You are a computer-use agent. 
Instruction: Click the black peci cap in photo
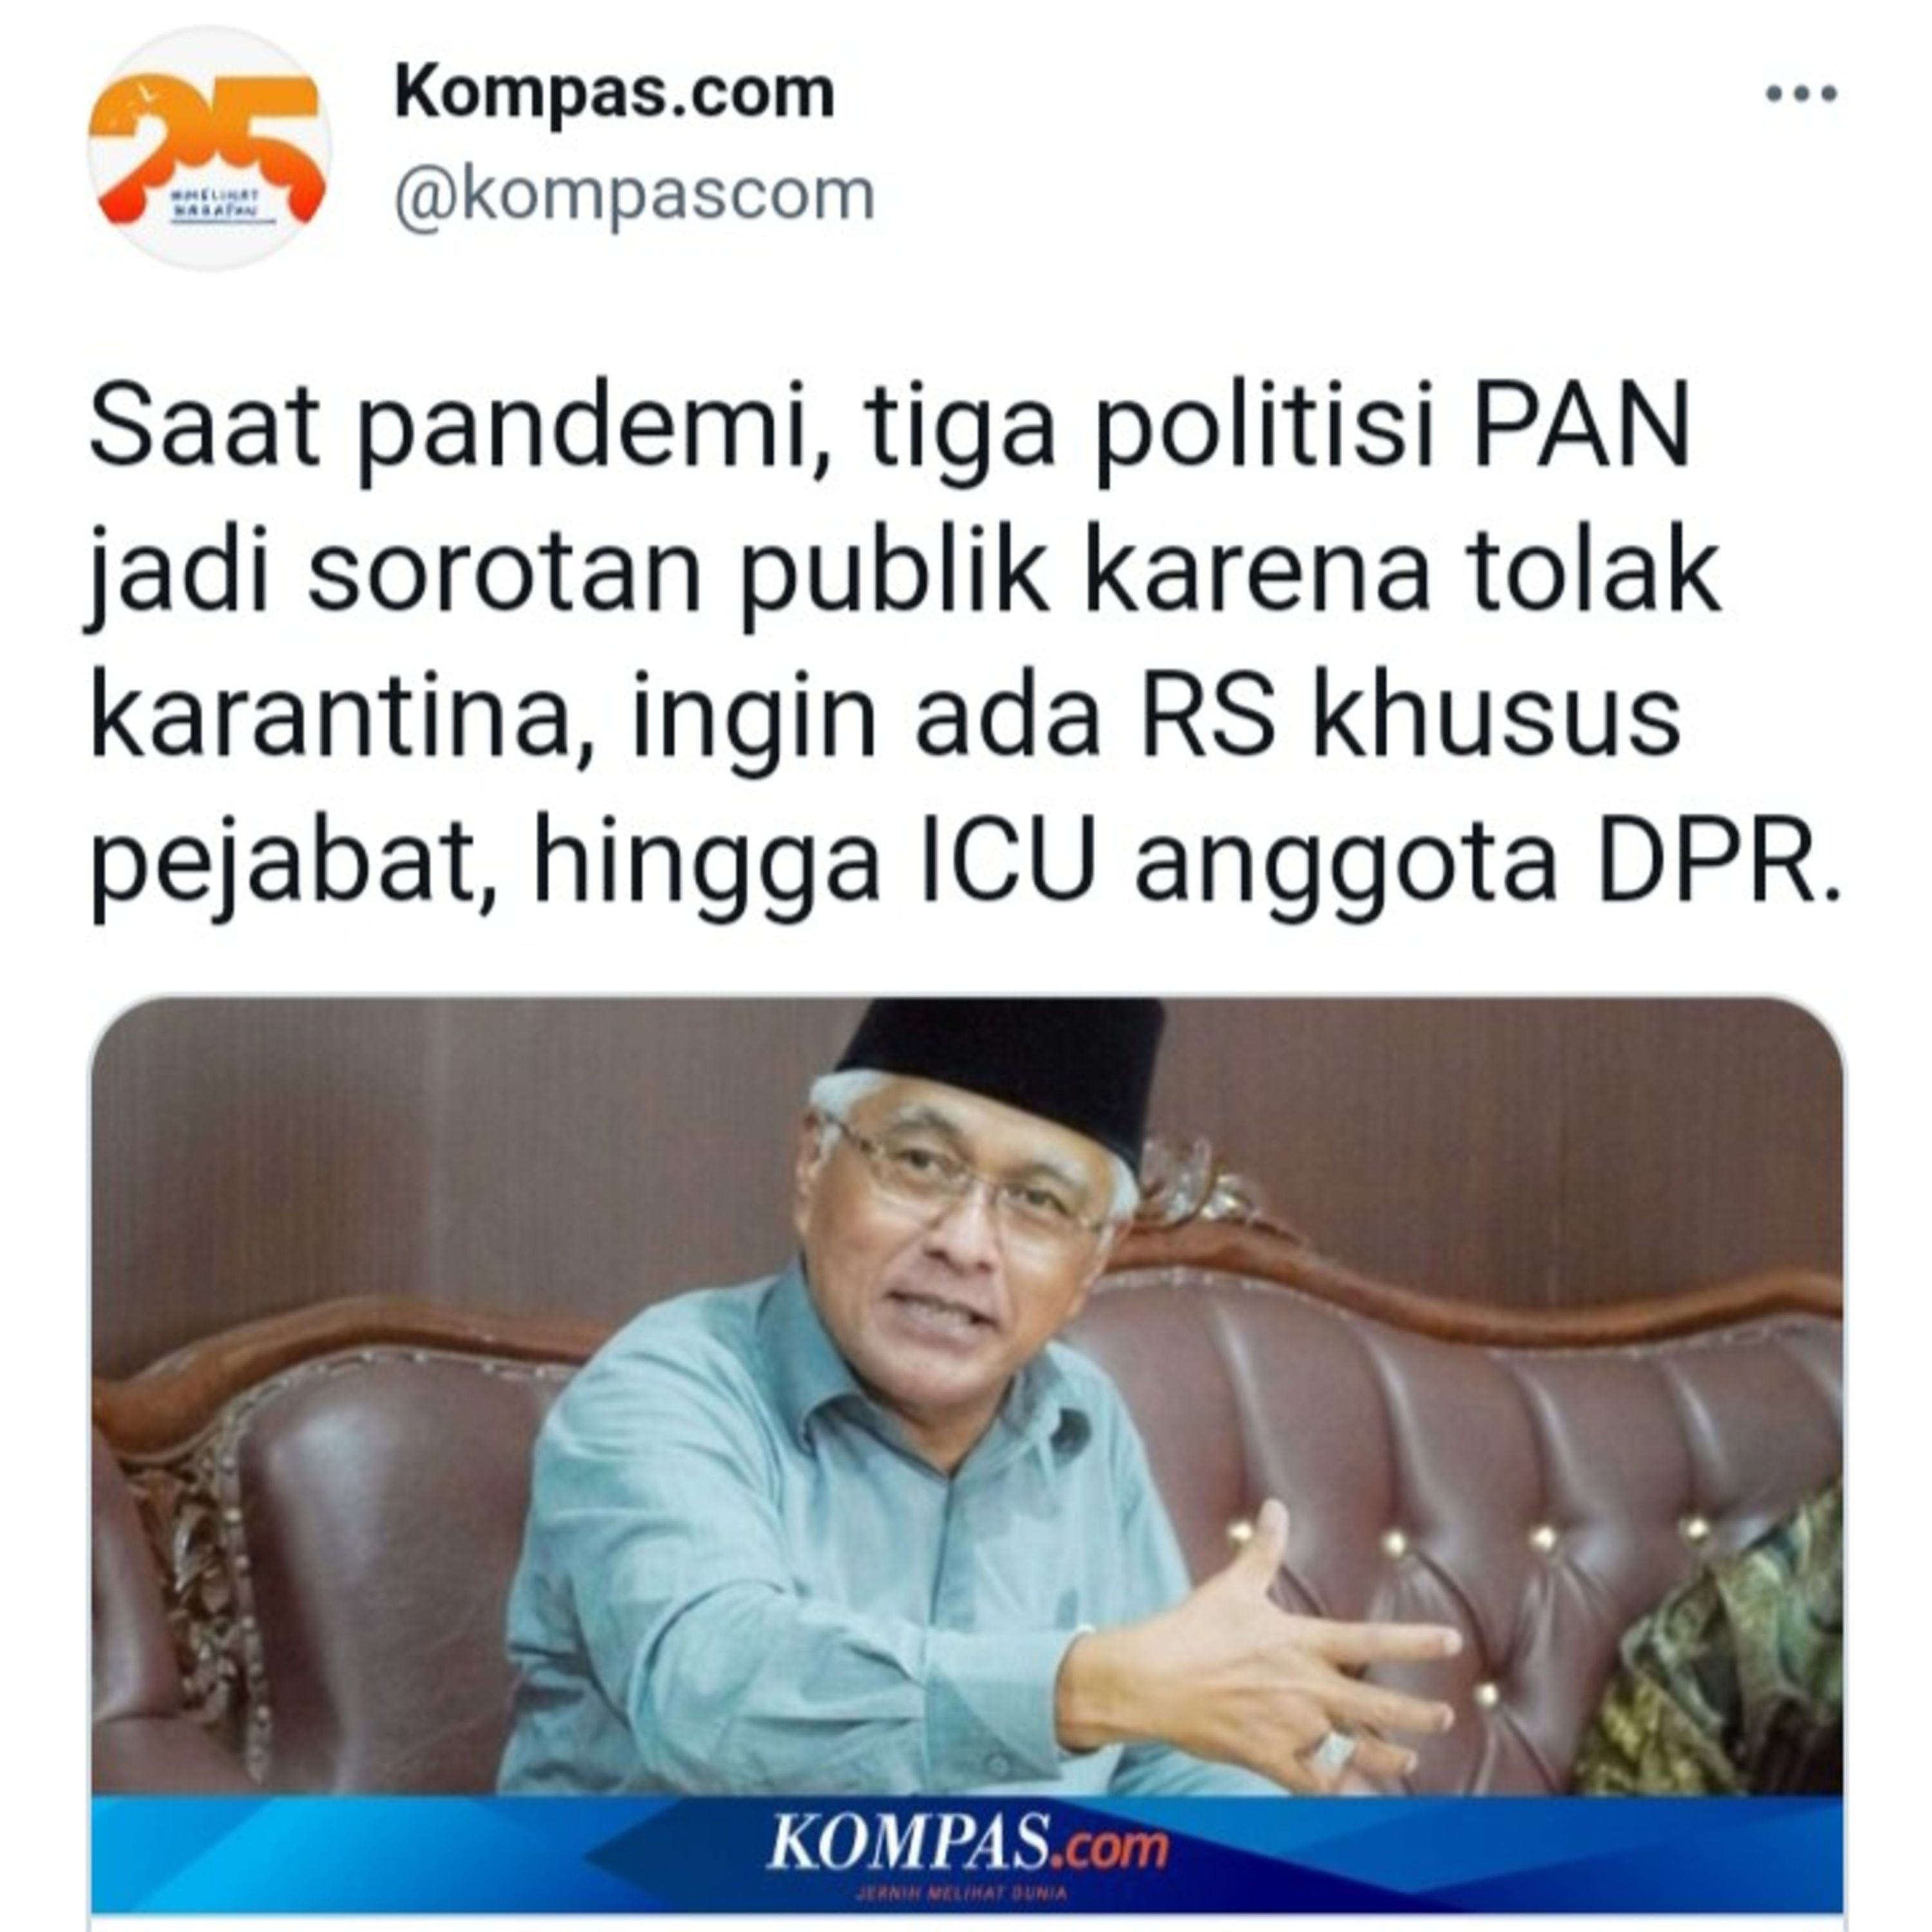click(x=1003, y=1071)
